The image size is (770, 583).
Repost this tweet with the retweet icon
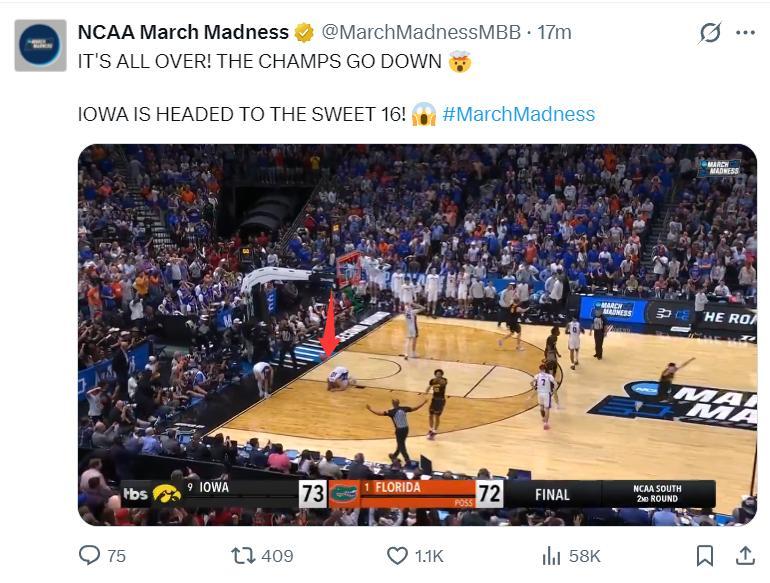(x=243, y=555)
